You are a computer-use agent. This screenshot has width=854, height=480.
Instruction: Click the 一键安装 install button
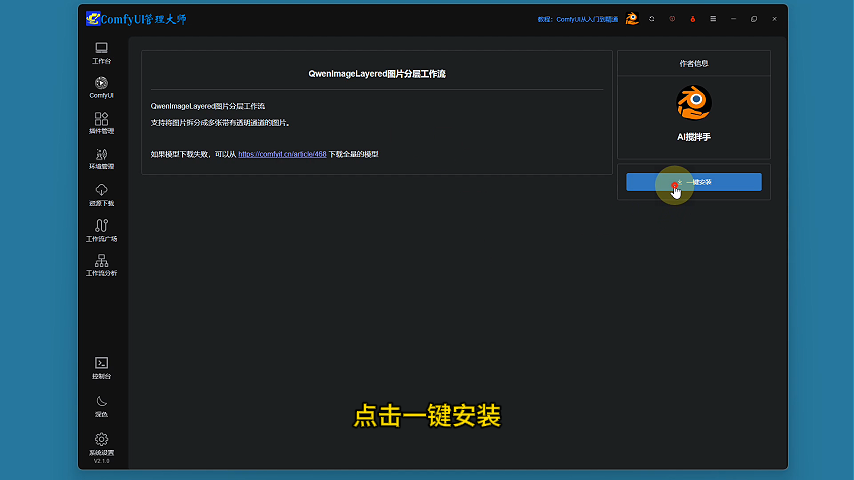694,182
